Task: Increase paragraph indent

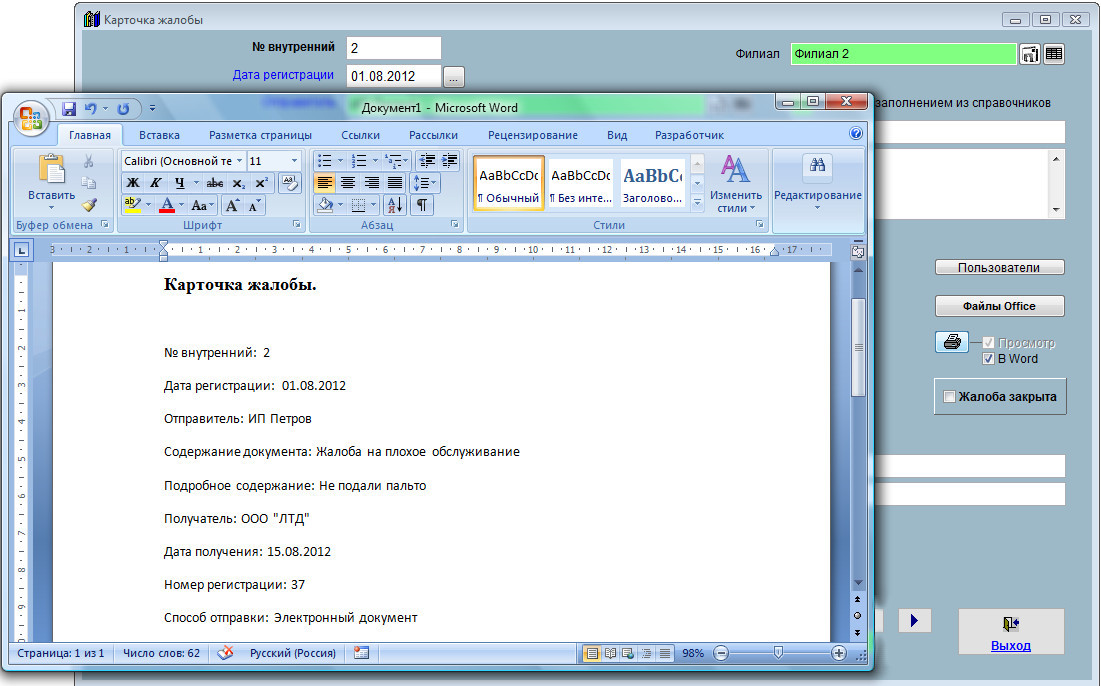Action: coord(449,161)
